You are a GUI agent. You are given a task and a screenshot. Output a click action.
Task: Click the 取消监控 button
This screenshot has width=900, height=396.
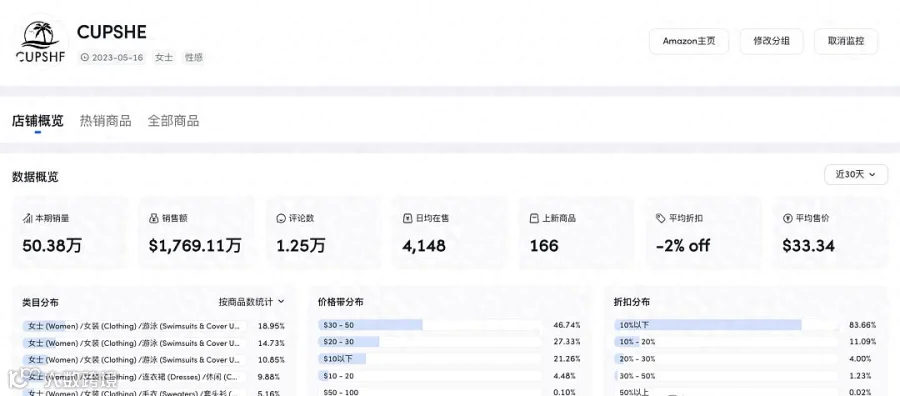click(846, 41)
